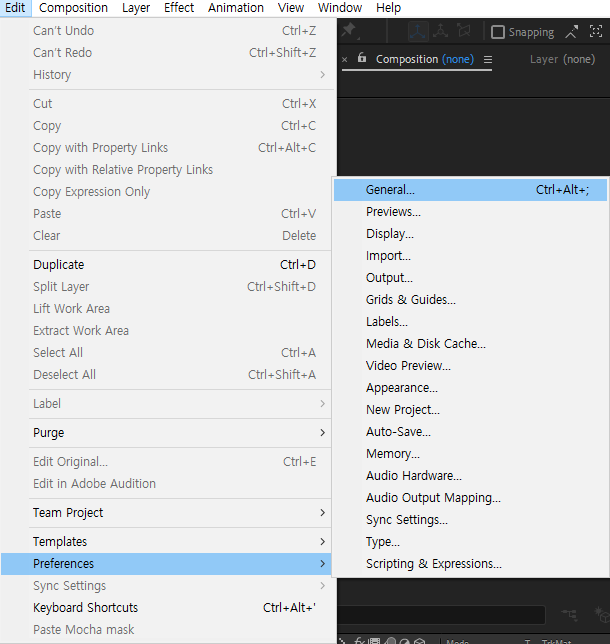Open General... preferences

pyautogui.click(x=470, y=190)
